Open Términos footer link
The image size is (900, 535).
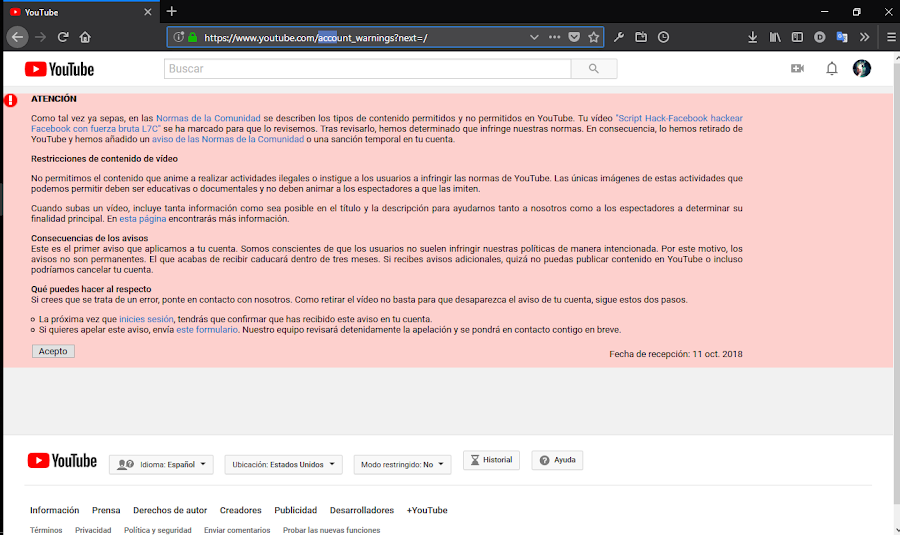[46, 530]
